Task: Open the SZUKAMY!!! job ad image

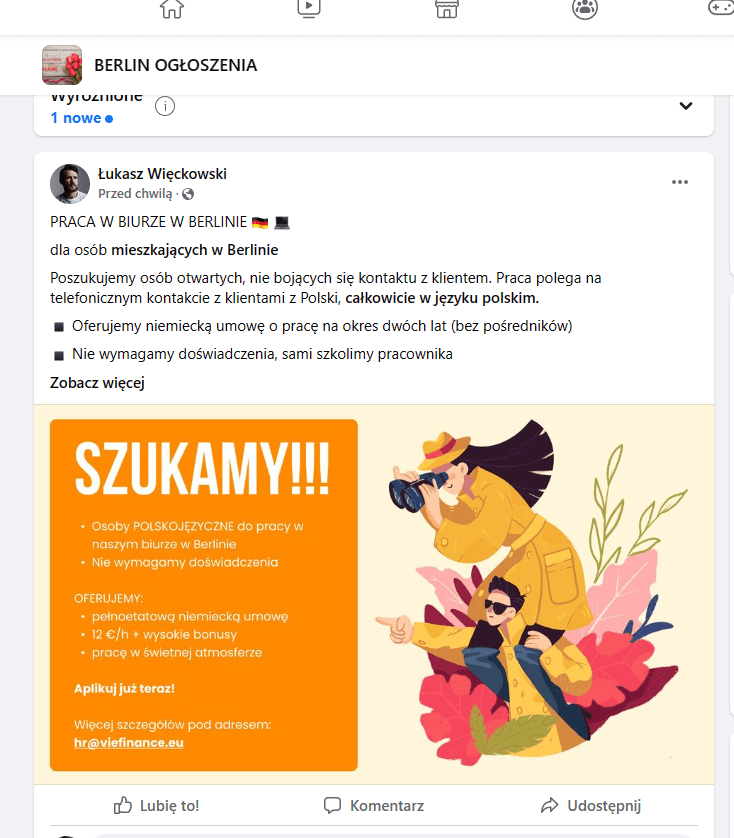Action: coord(374,594)
